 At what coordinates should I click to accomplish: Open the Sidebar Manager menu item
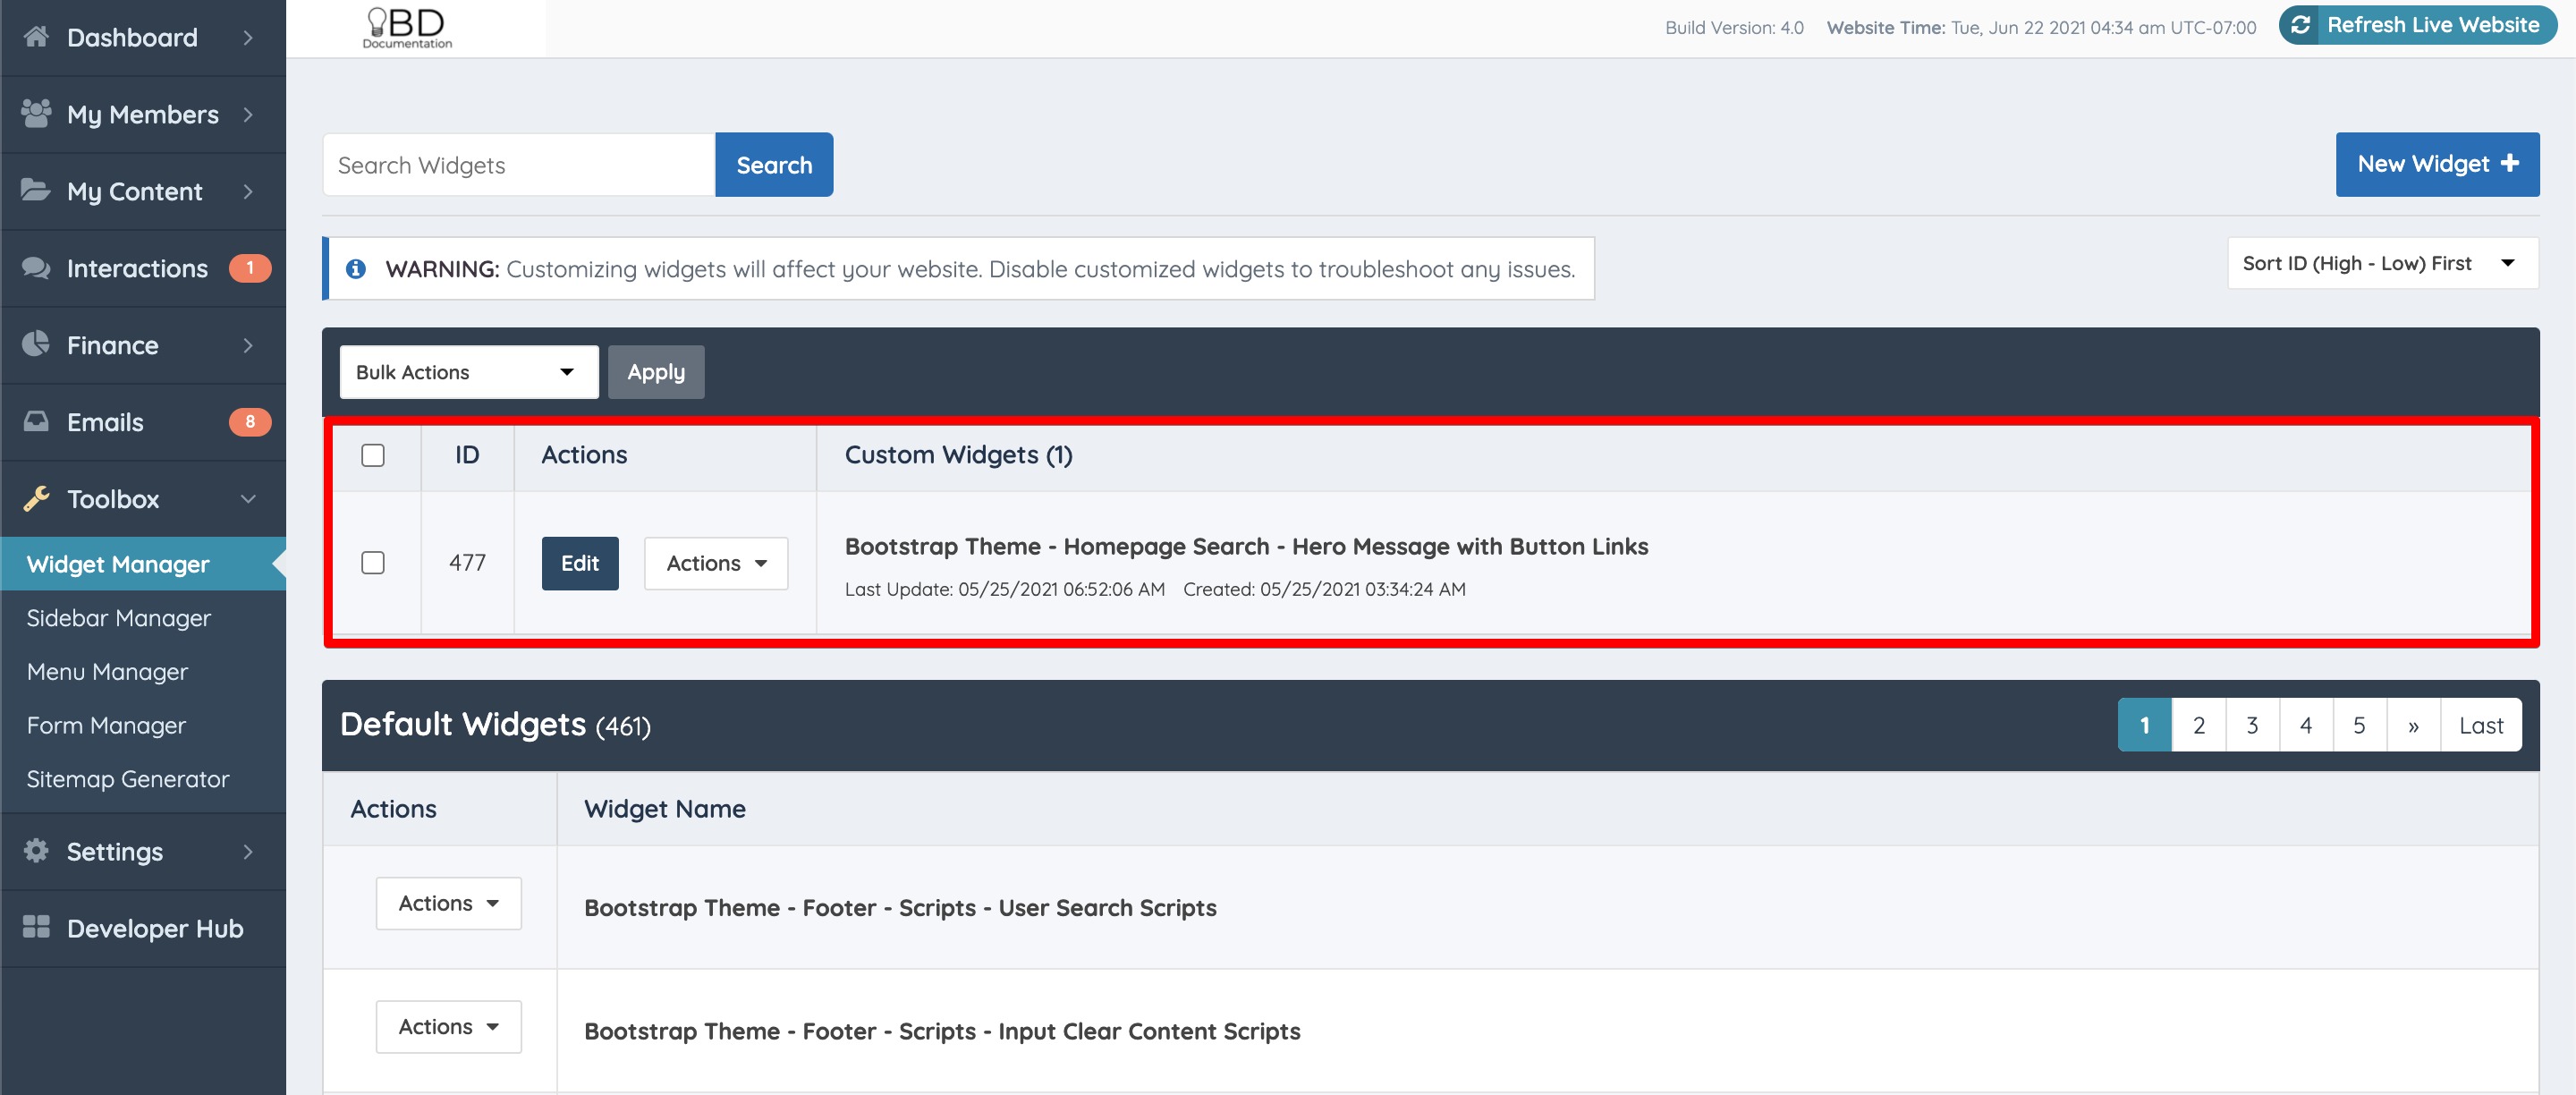click(119, 618)
